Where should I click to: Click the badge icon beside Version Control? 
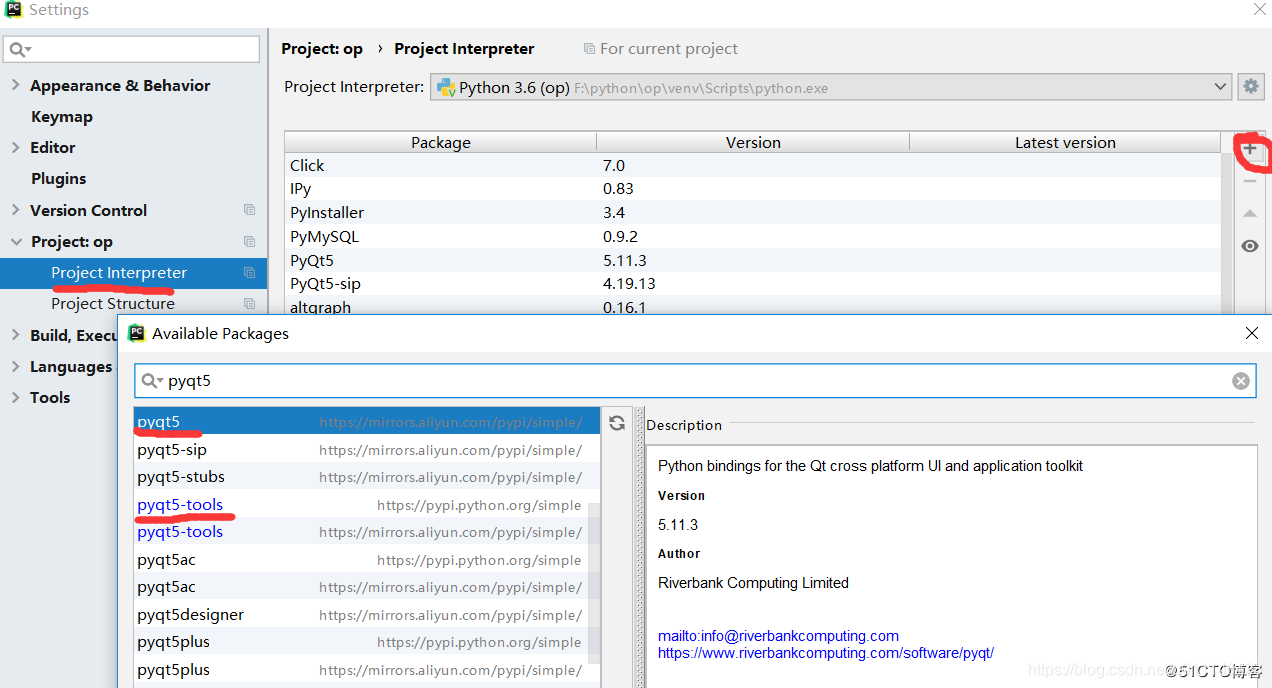click(x=248, y=210)
